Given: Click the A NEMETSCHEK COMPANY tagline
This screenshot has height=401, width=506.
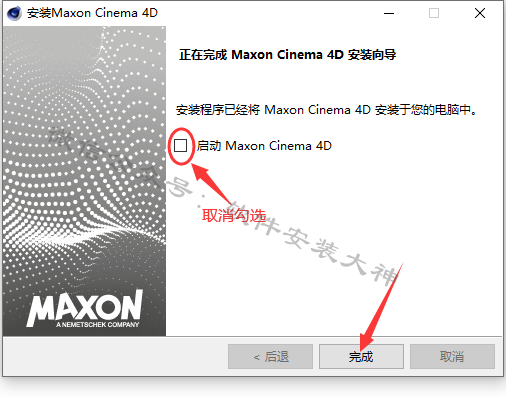Looking at the screenshot, I should tap(97, 325).
